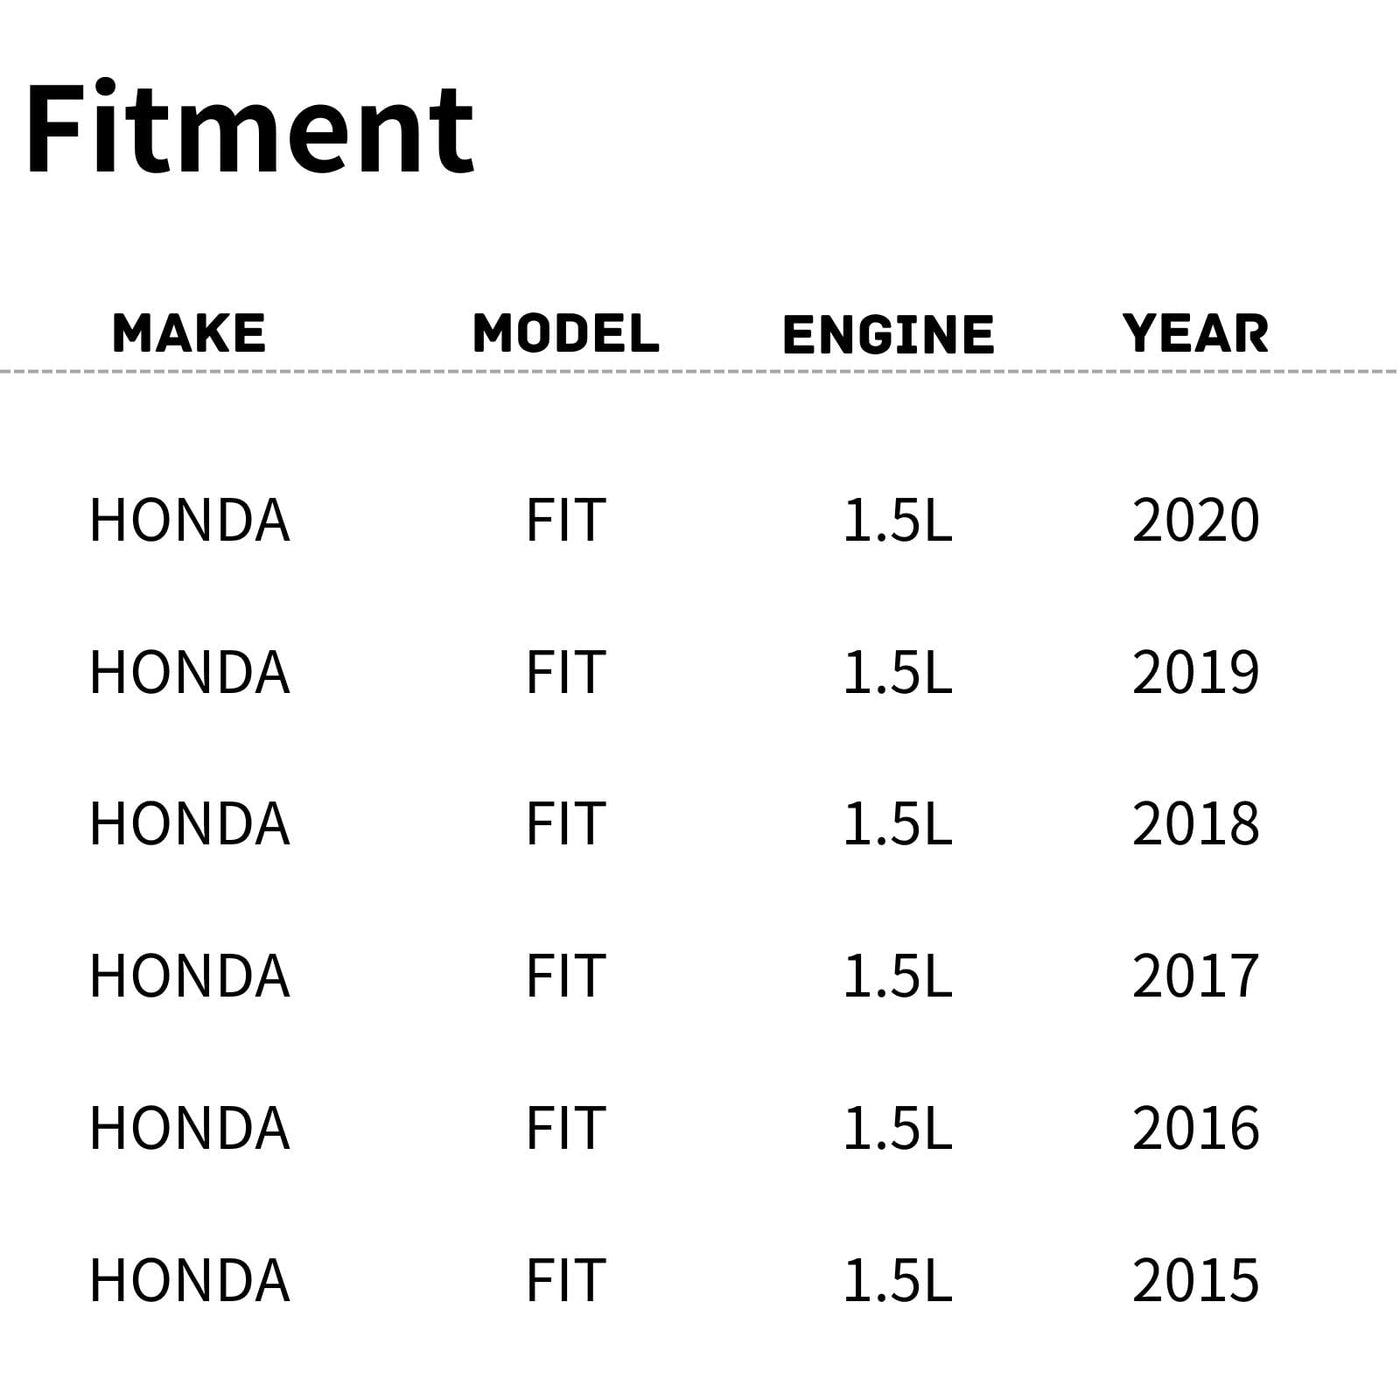The width and height of the screenshot is (1400, 1400).
Task: Select the 2019 year cell
Action: point(1195,673)
